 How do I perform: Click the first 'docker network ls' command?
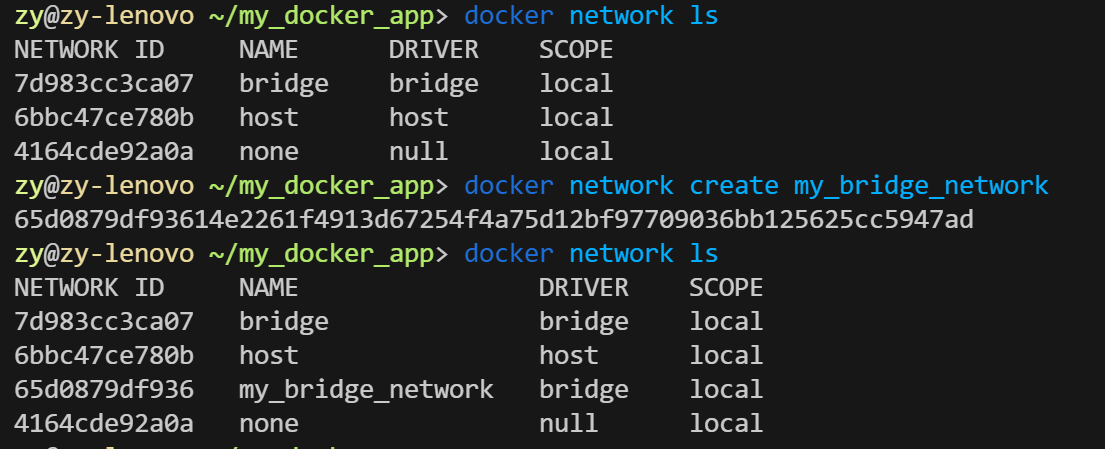click(x=591, y=16)
